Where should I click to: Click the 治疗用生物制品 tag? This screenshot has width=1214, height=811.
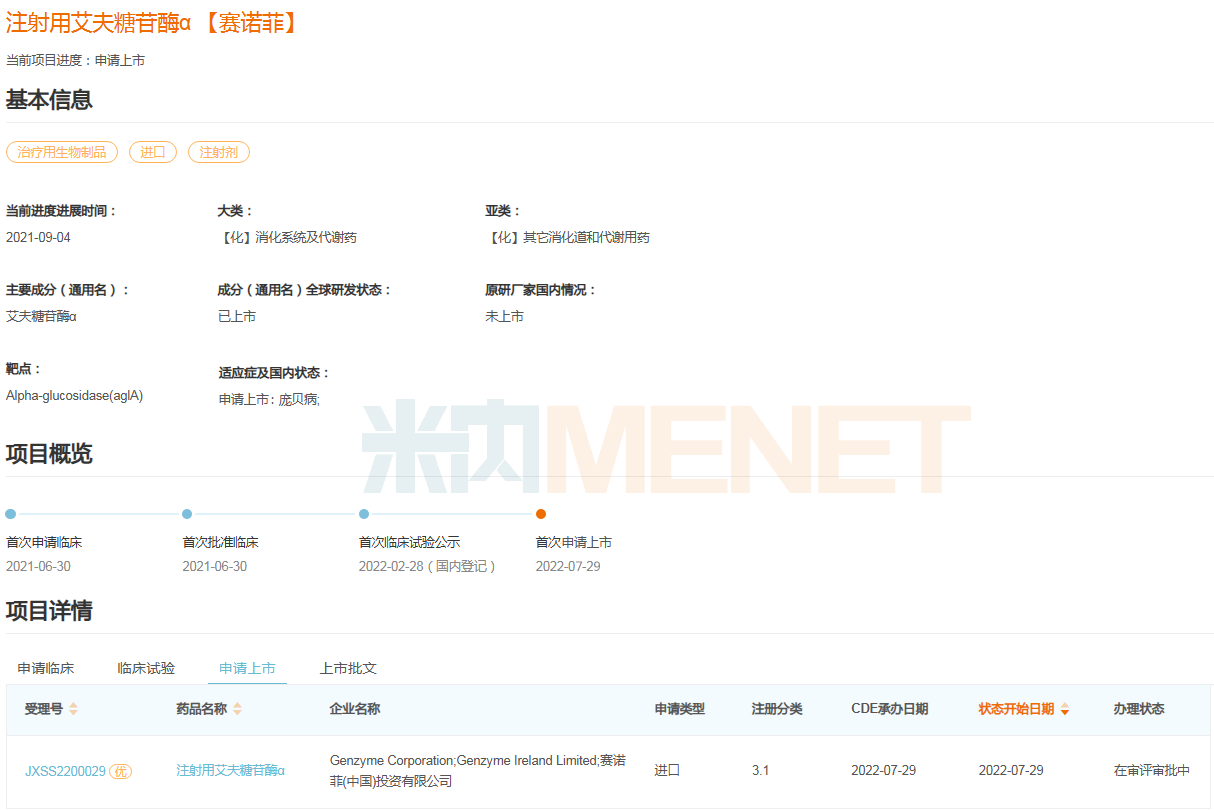click(62, 152)
